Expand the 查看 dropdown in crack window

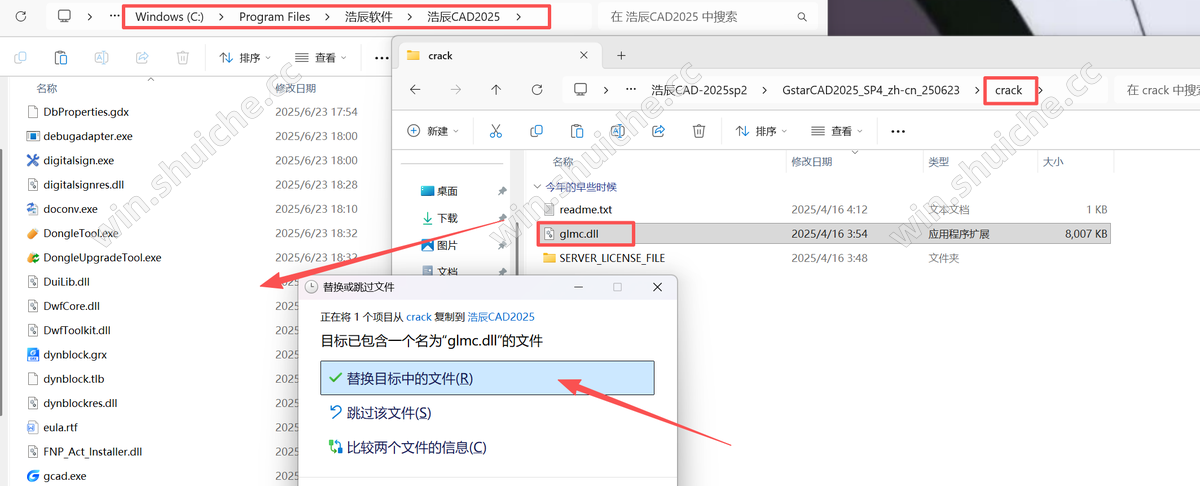837,131
